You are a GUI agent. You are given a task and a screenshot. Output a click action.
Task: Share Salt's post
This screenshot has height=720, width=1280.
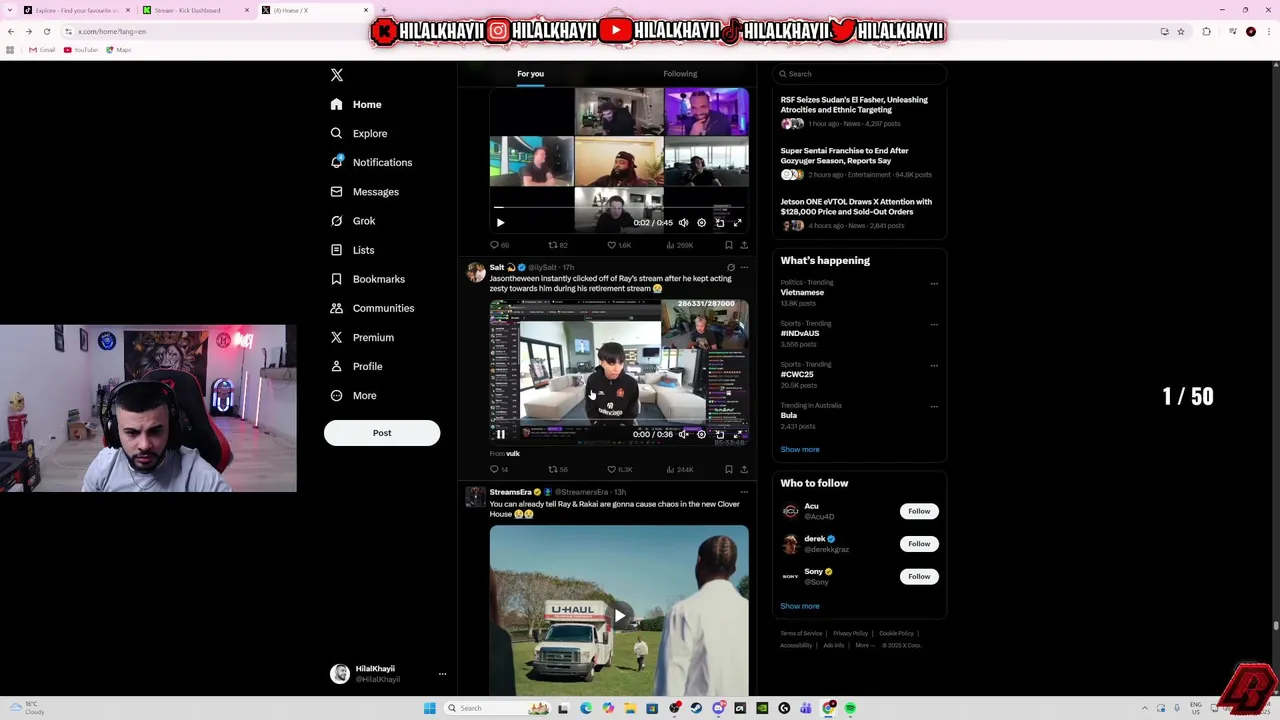click(x=744, y=469)
